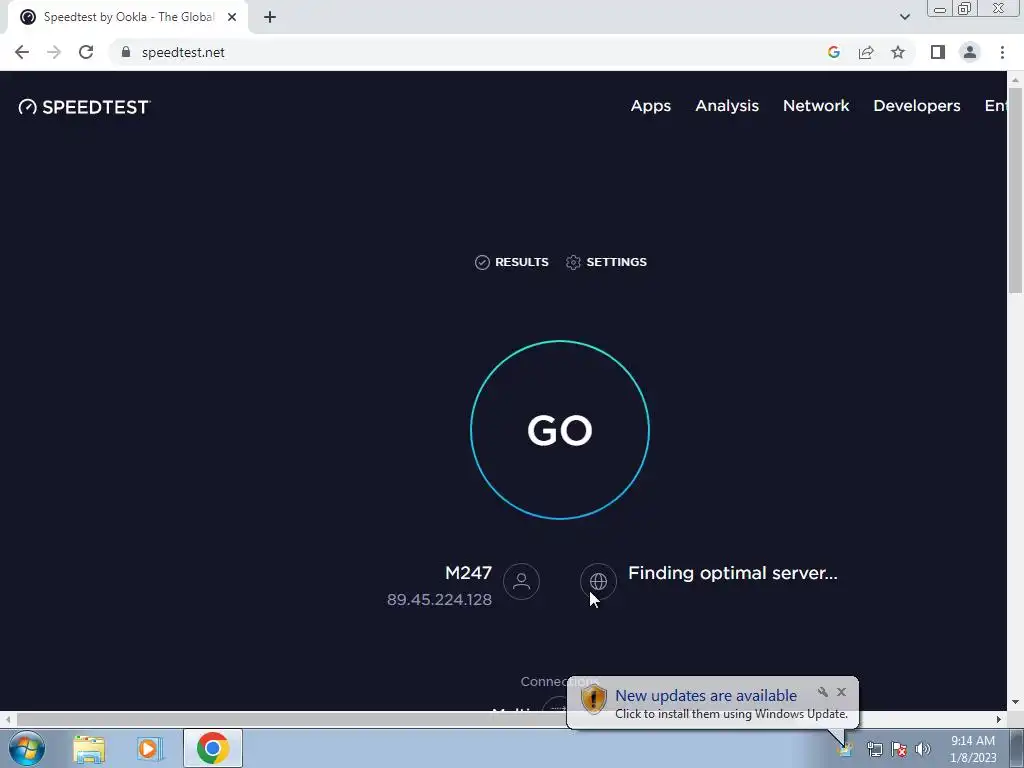
Task: Start the test with the GO button
Action: click(x=560, y=430)
